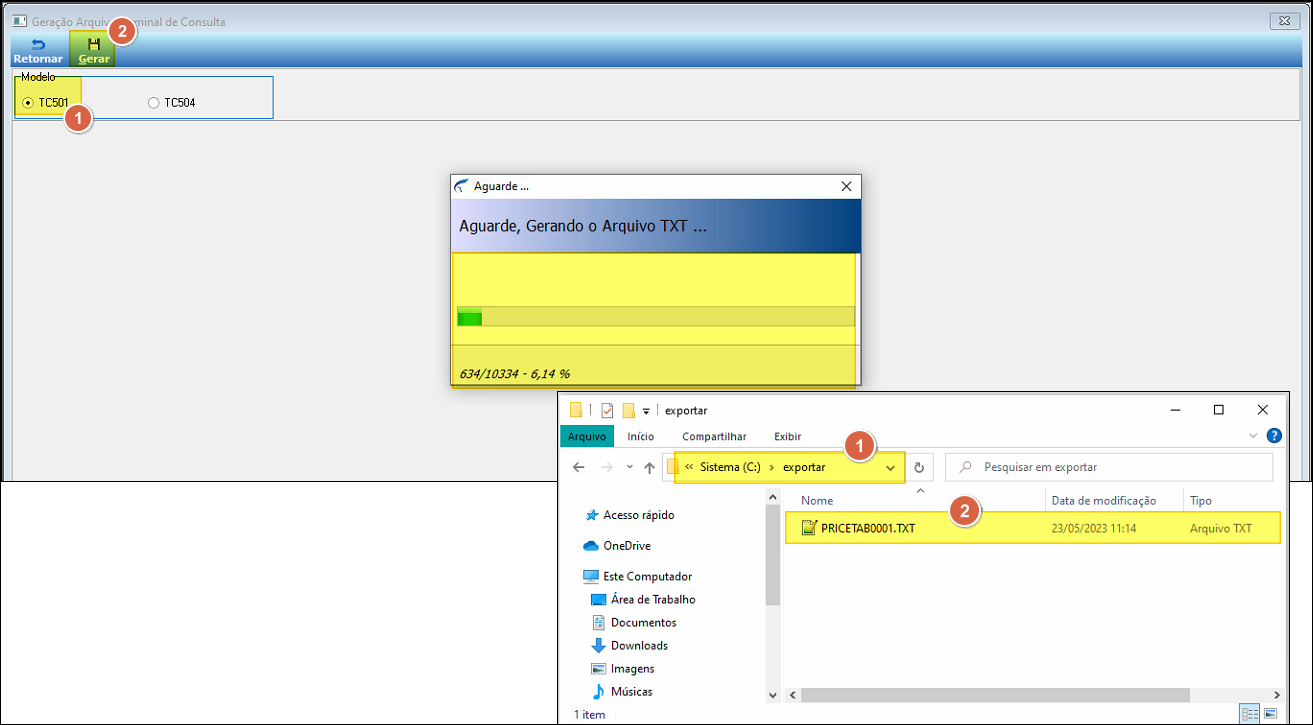
Task: Open the Início ribbon tab
Action: [640, 436]
